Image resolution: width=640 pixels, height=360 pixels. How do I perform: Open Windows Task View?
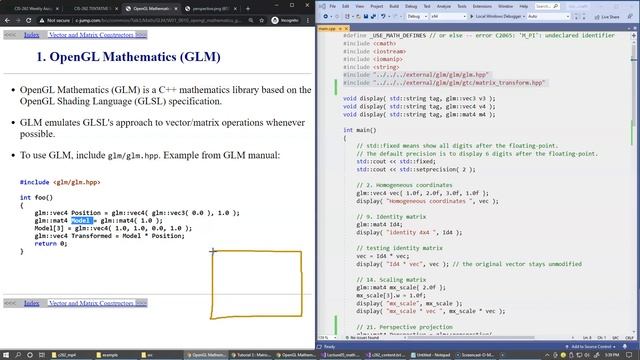click(x=41, y=355)
